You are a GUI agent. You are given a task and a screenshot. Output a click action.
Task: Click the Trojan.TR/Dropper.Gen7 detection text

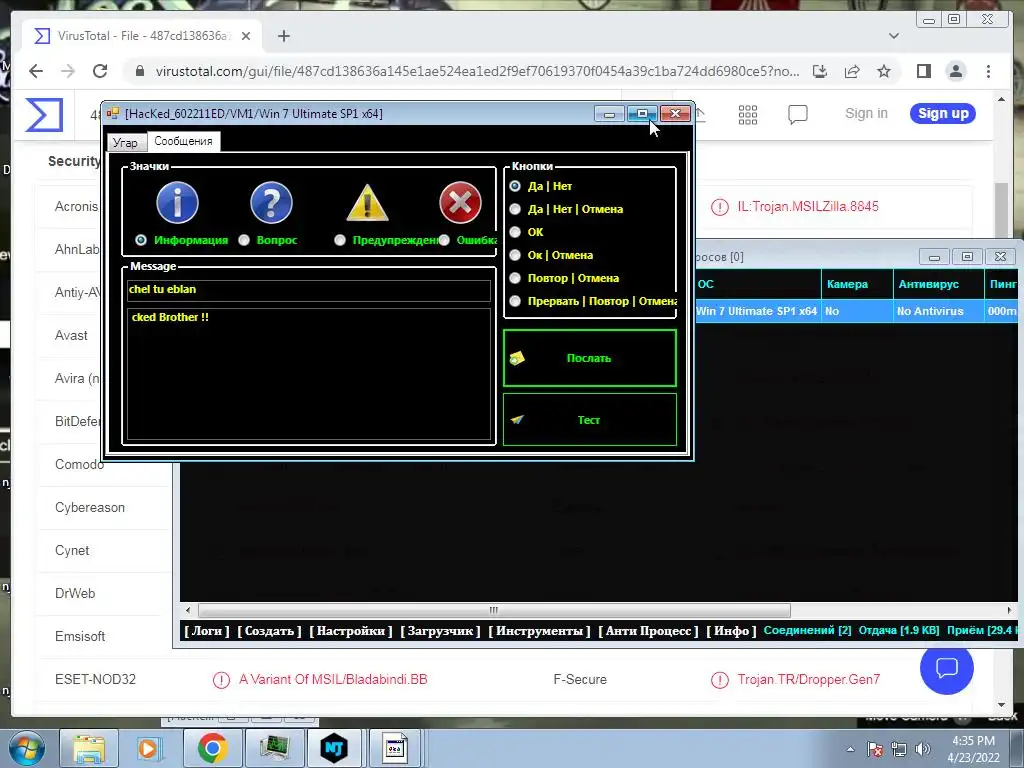[x=808, y=680]
